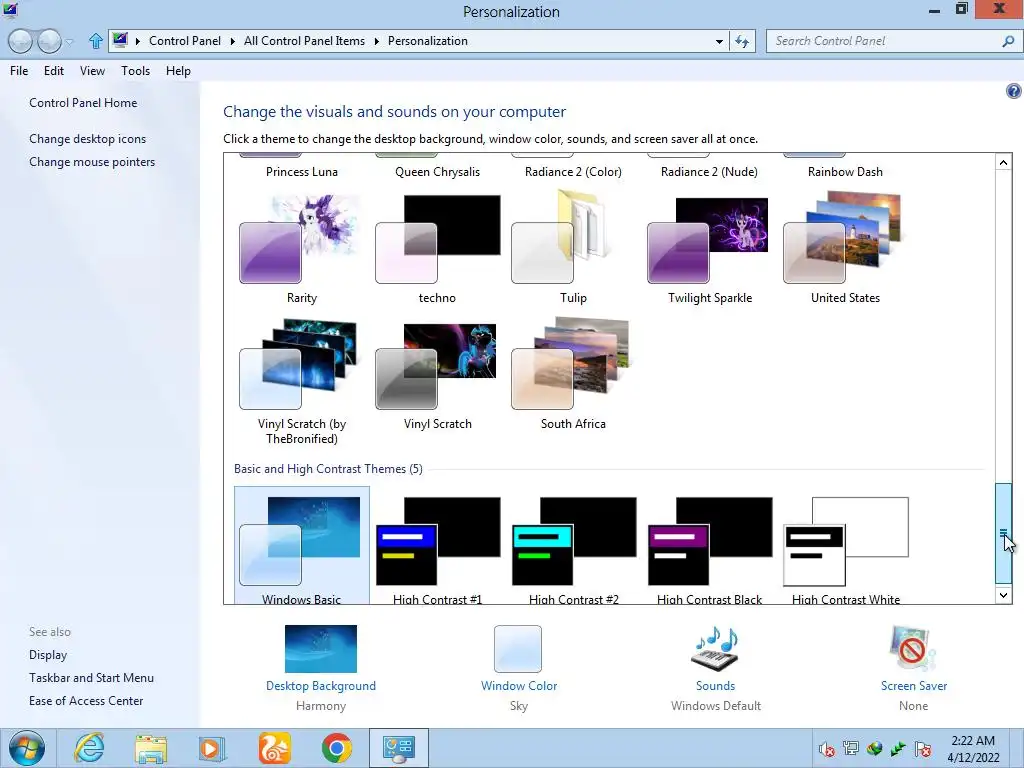Apply the United States theme

pos(845,250)
